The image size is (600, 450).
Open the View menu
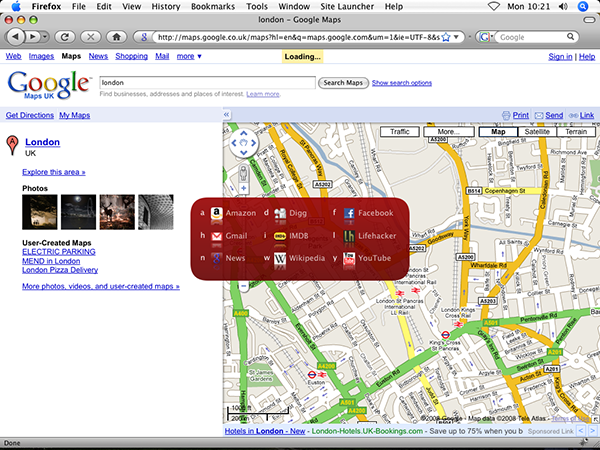(x=131, y=6)
